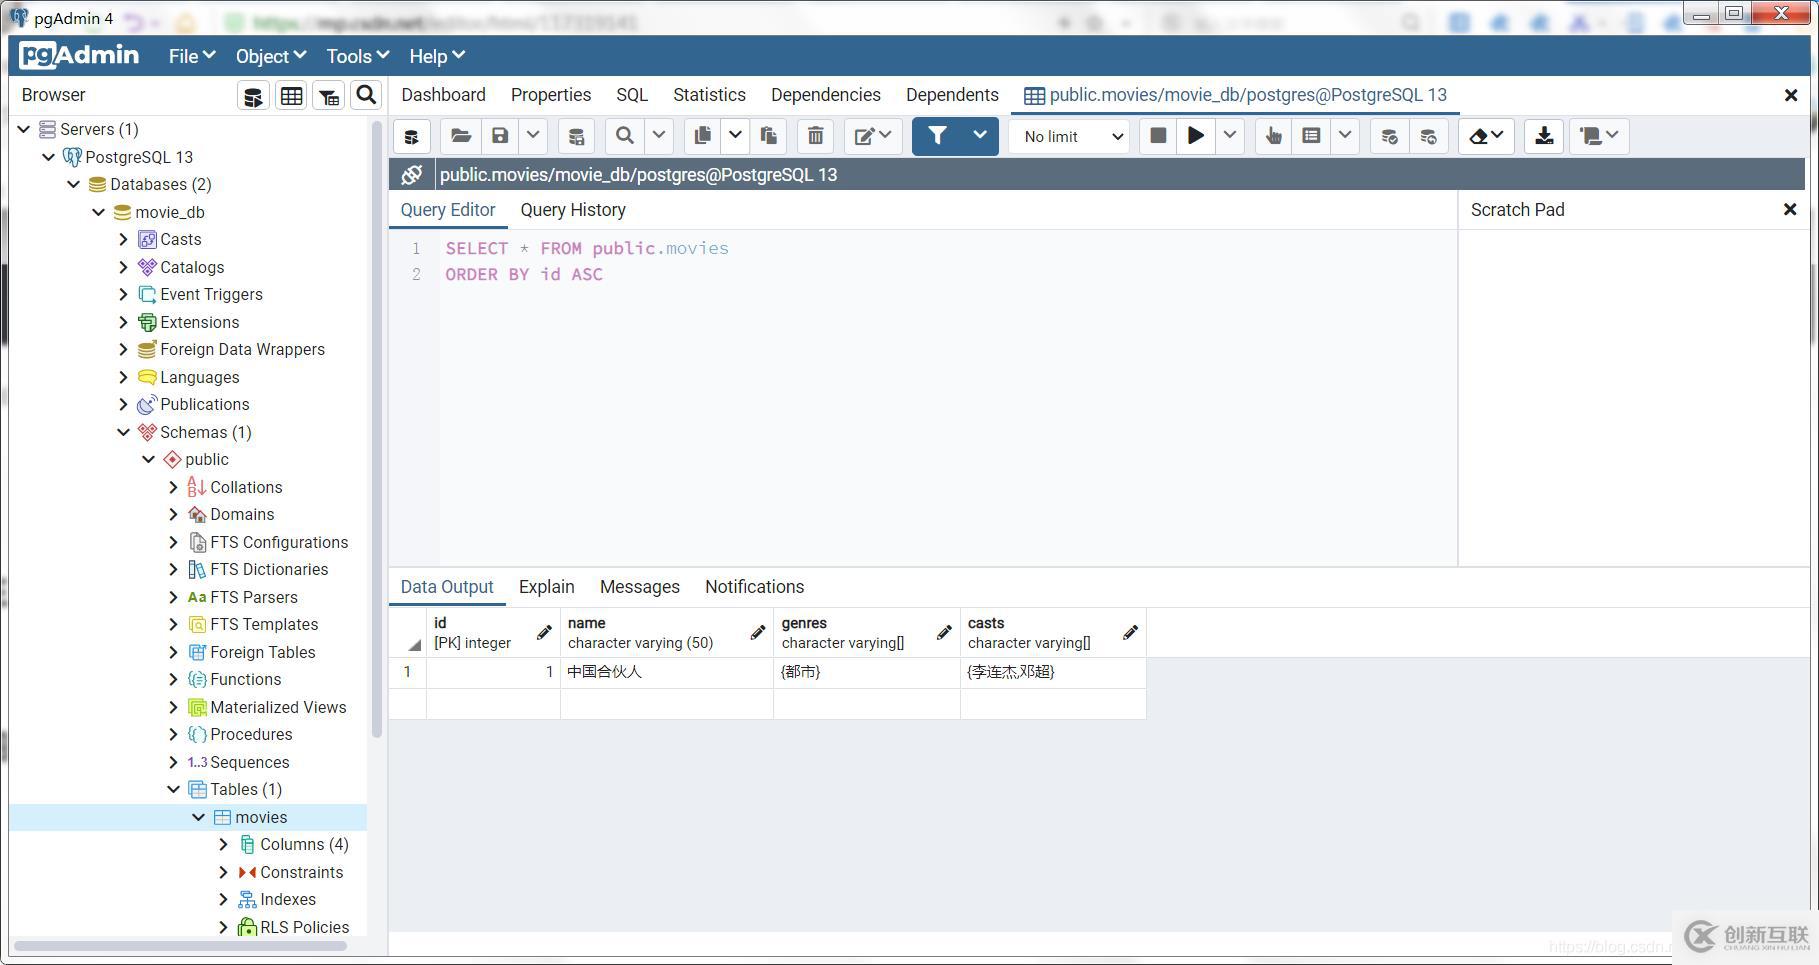Switch to the Explain results tab
1819x965 pixels.
point(546,587)
